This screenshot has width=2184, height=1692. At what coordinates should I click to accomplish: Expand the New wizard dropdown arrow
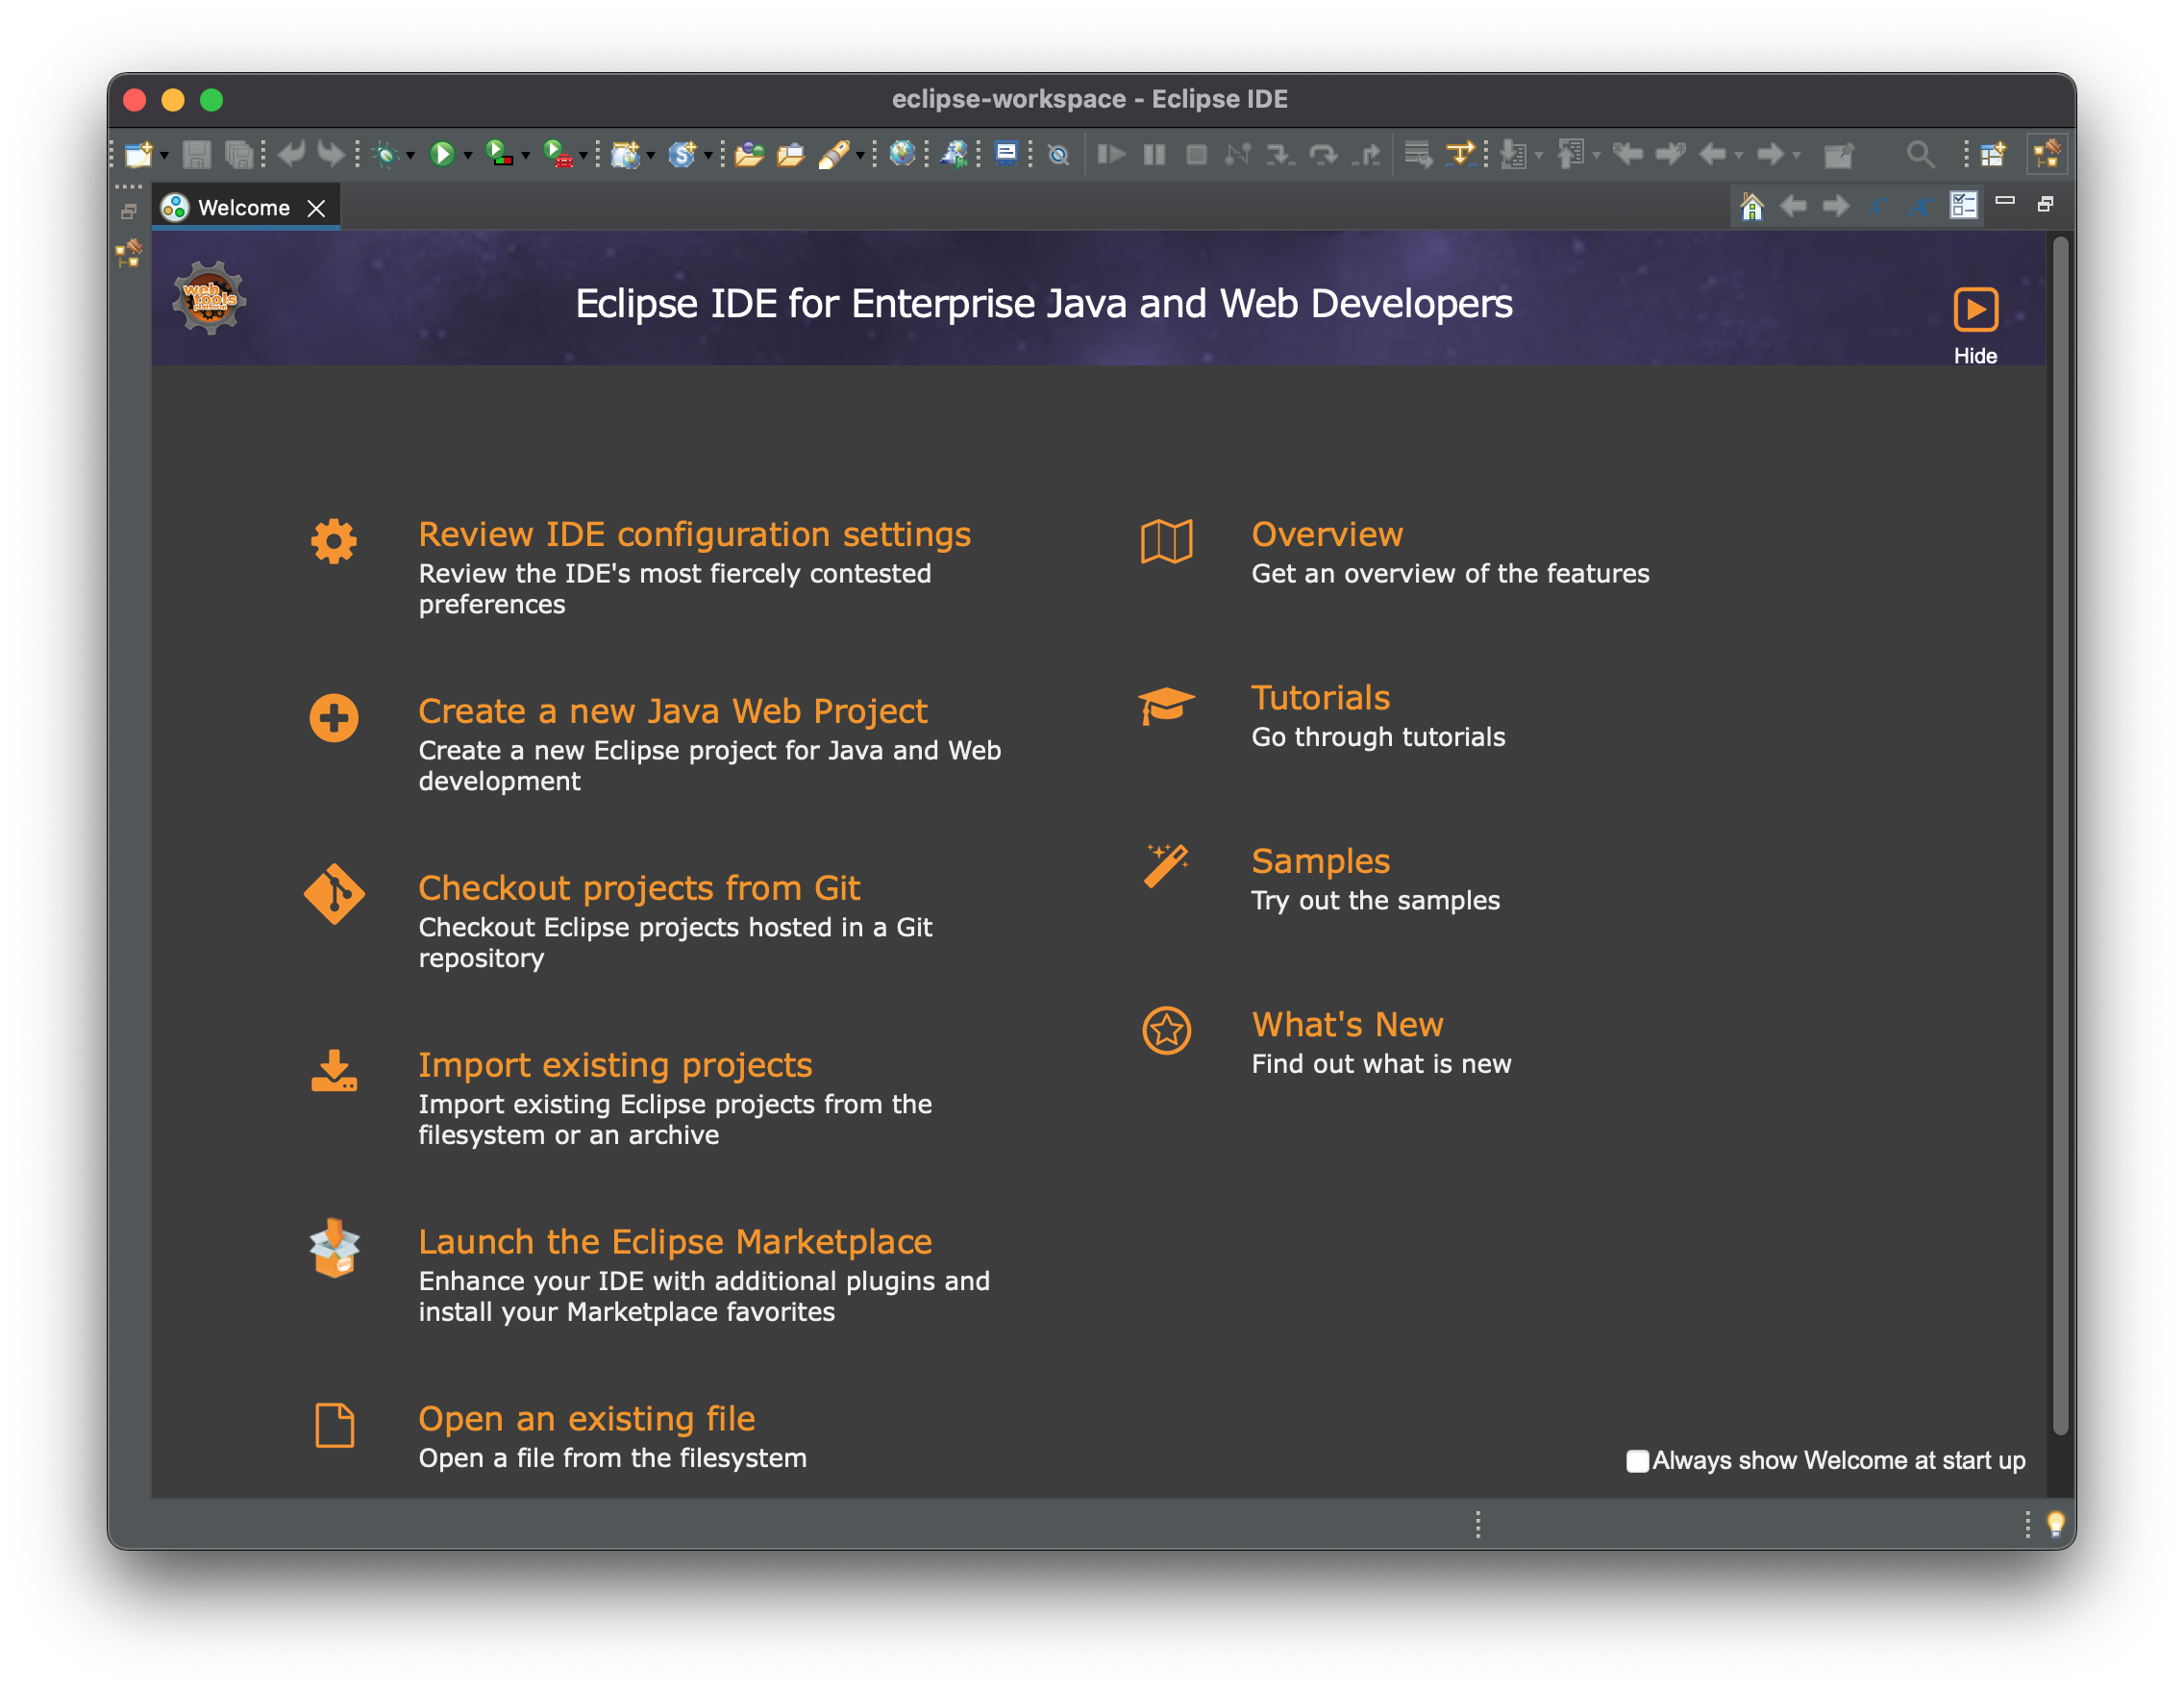(164, 156)
